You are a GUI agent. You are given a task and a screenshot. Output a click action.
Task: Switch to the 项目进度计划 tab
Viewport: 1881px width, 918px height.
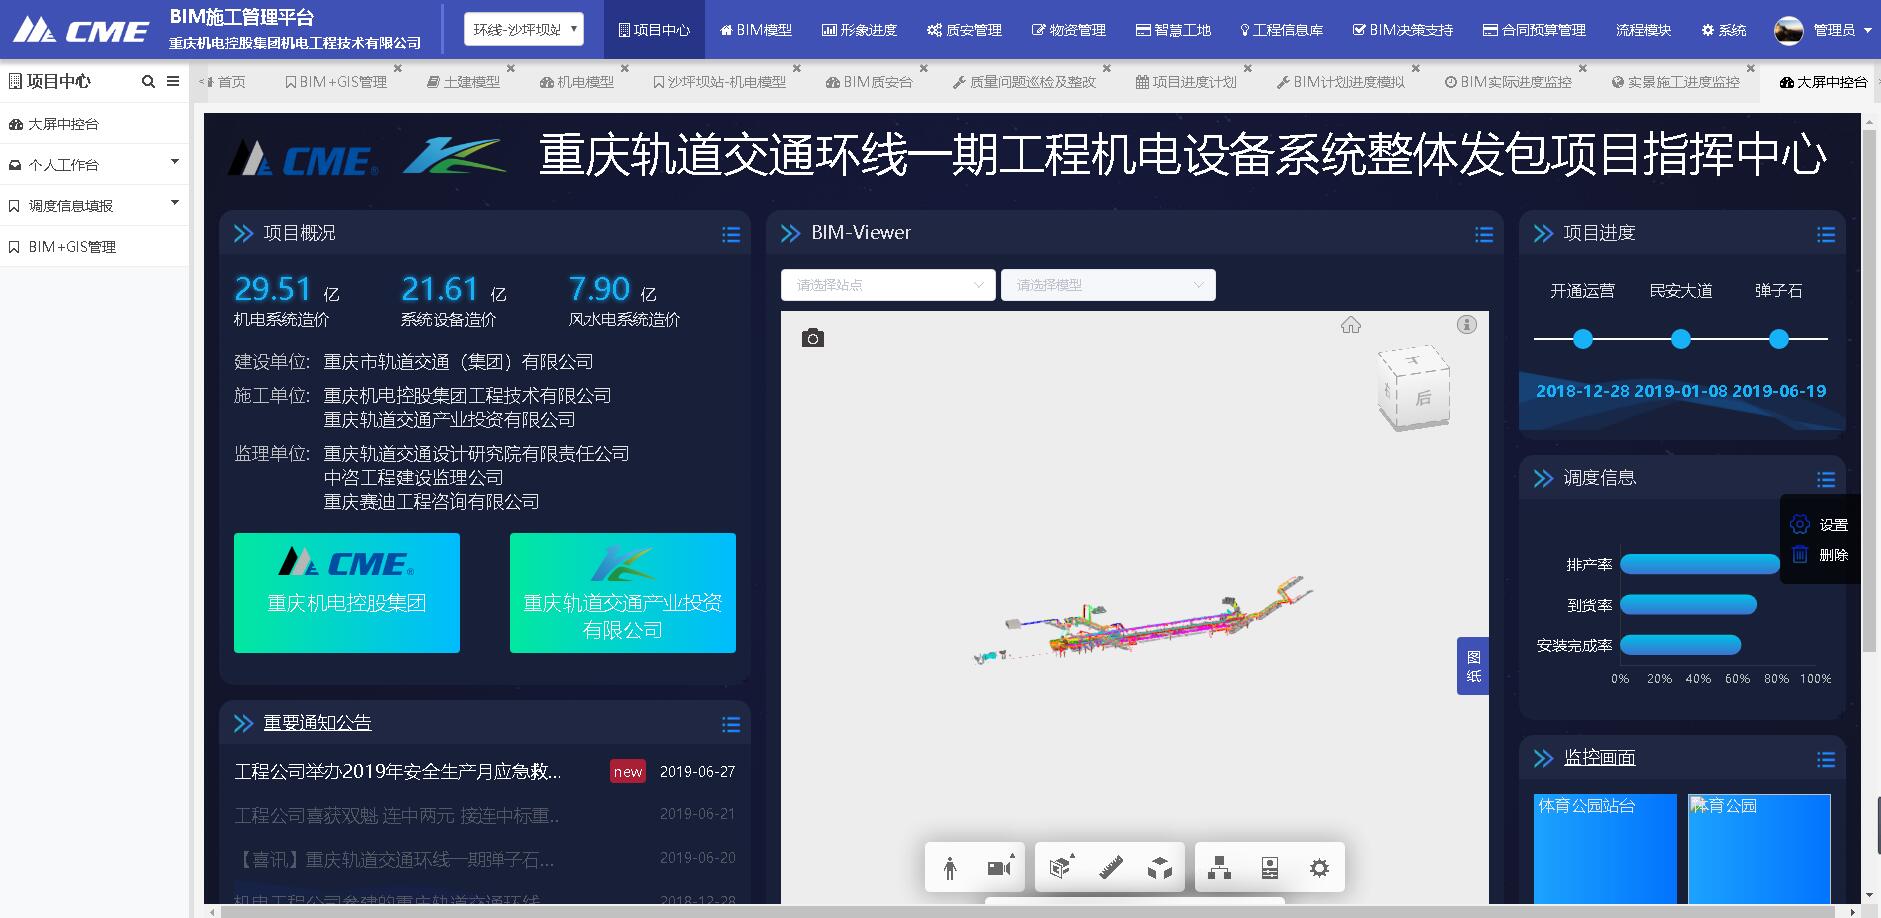pos(1187,82)
